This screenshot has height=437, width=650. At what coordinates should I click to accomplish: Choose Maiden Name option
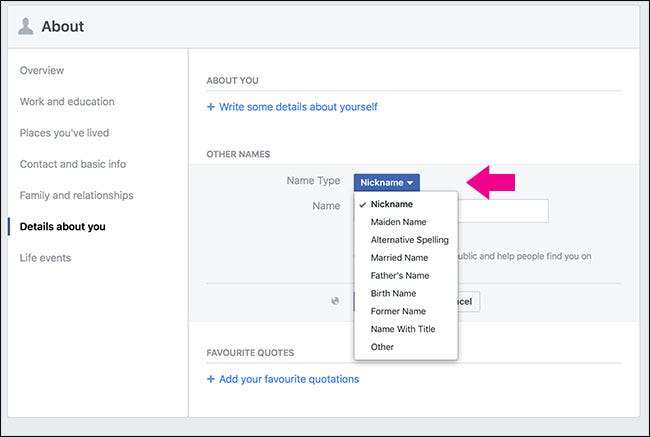coord(400,222)
